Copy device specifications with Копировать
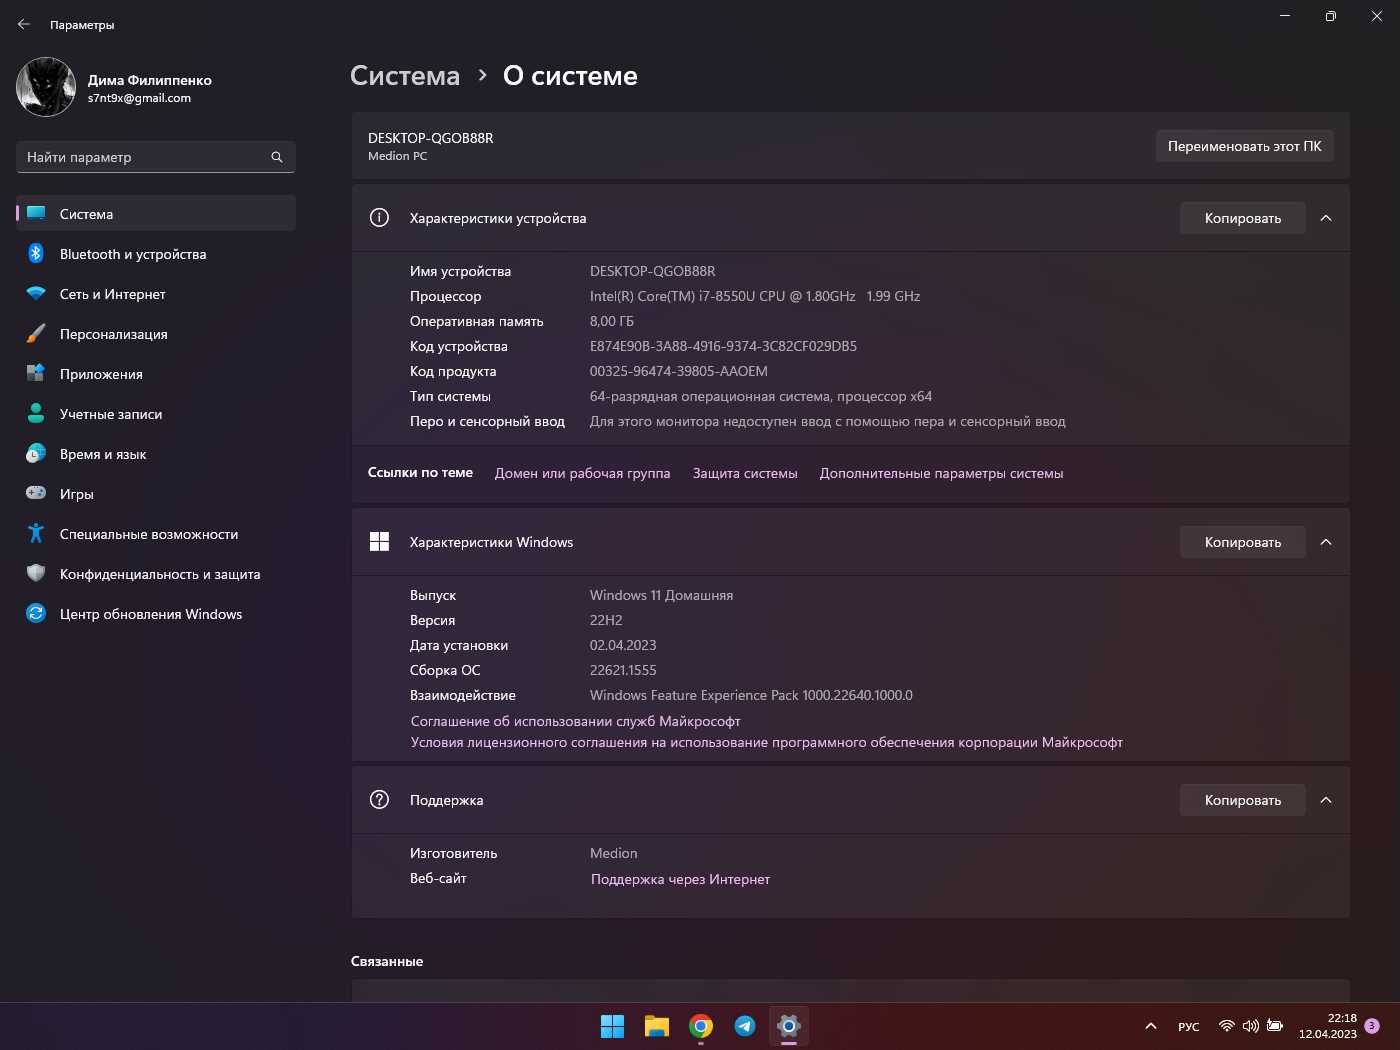The width and height of the screenshot is (1400, 1050). point(1243,218)
